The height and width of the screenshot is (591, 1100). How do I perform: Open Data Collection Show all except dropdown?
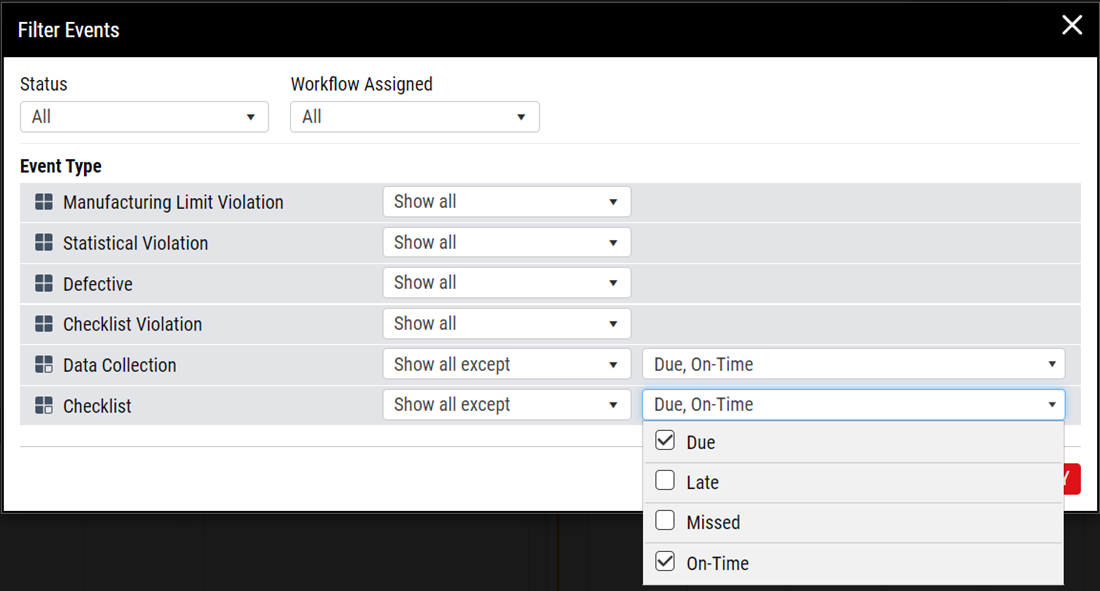507,364
